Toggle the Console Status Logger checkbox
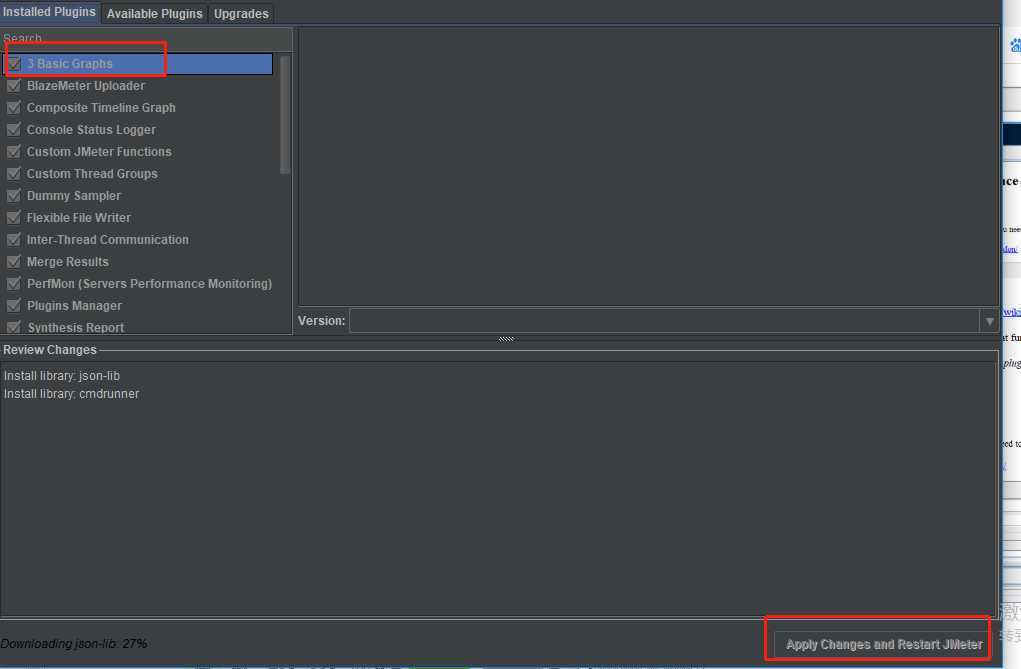 pos(14,130)
